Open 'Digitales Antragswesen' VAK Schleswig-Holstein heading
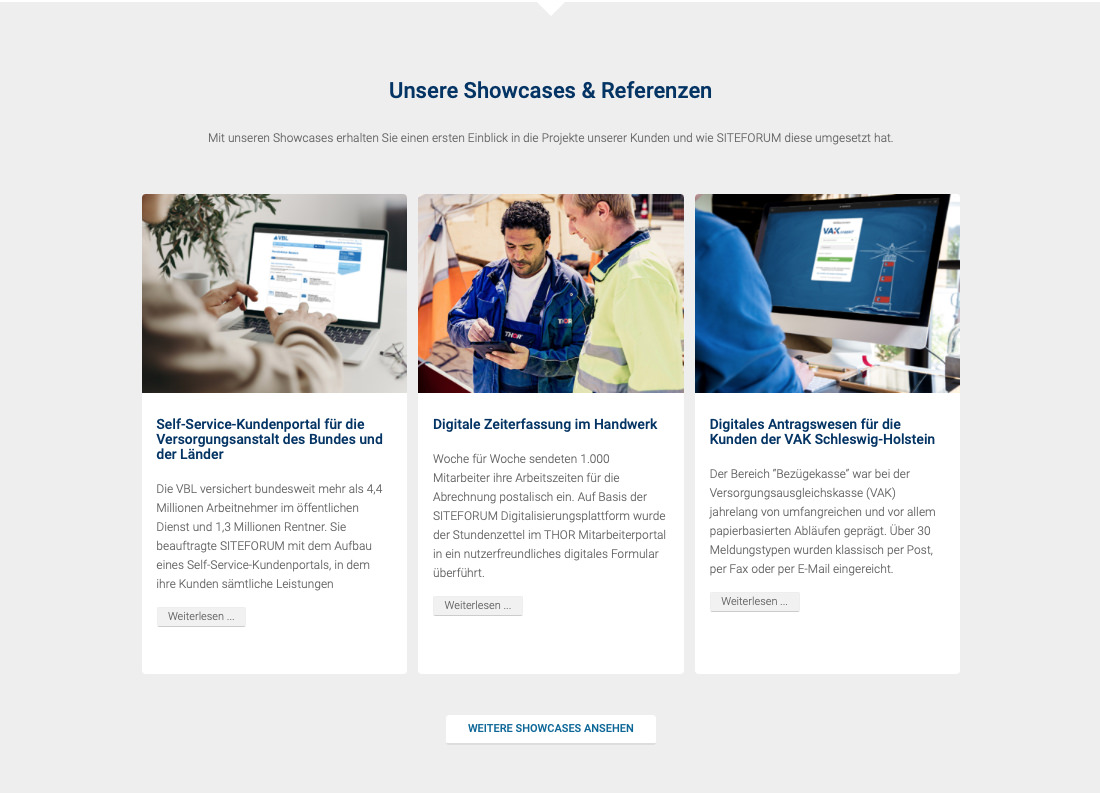Screen dimensions: 1100x793 coord(822,432)
